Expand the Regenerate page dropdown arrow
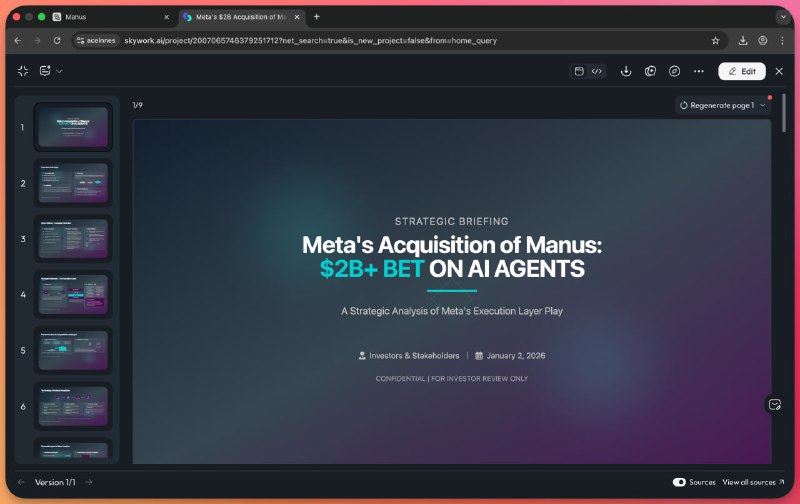Screen dimensions: 800x504 [x=763, y=105]
